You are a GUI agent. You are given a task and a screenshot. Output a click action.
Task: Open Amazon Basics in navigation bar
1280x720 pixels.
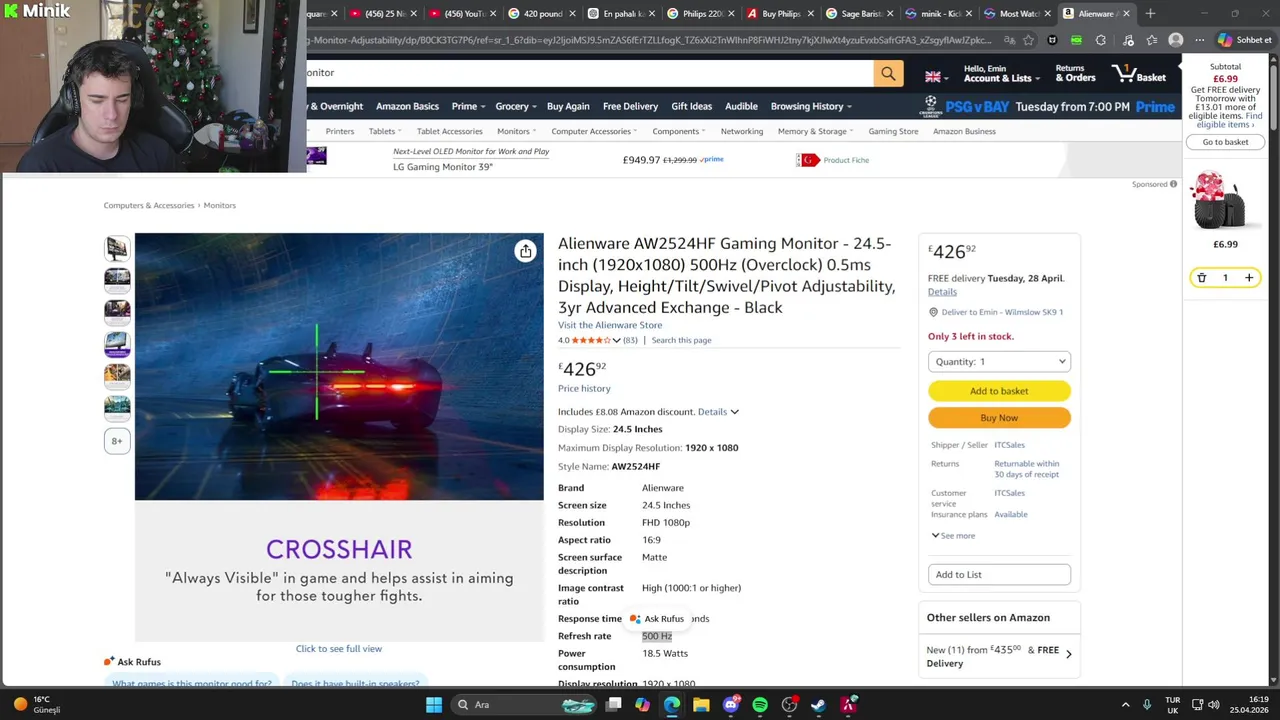click(407, 106)
